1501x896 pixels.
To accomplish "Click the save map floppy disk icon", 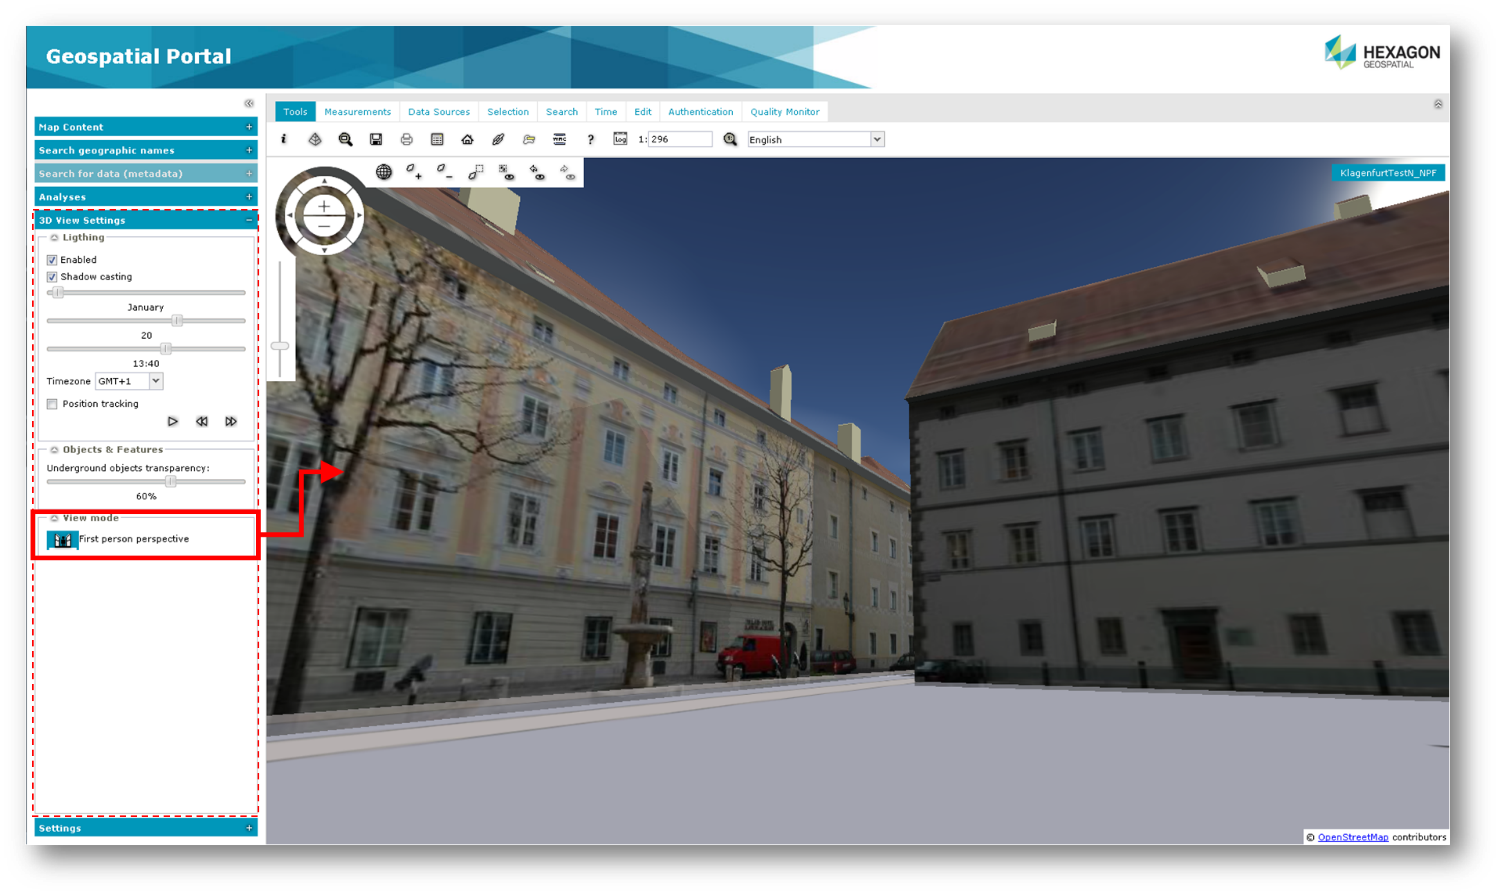I will (376, 140).
